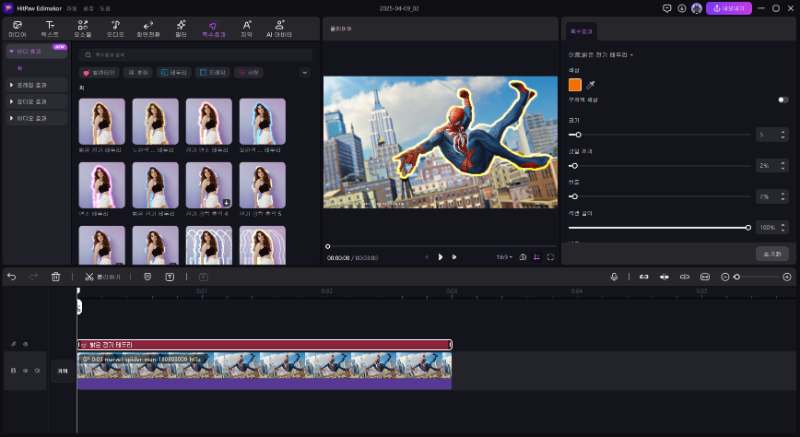Click the eyedropper color picker icon
800x437 pixels.
coord(590,85)
